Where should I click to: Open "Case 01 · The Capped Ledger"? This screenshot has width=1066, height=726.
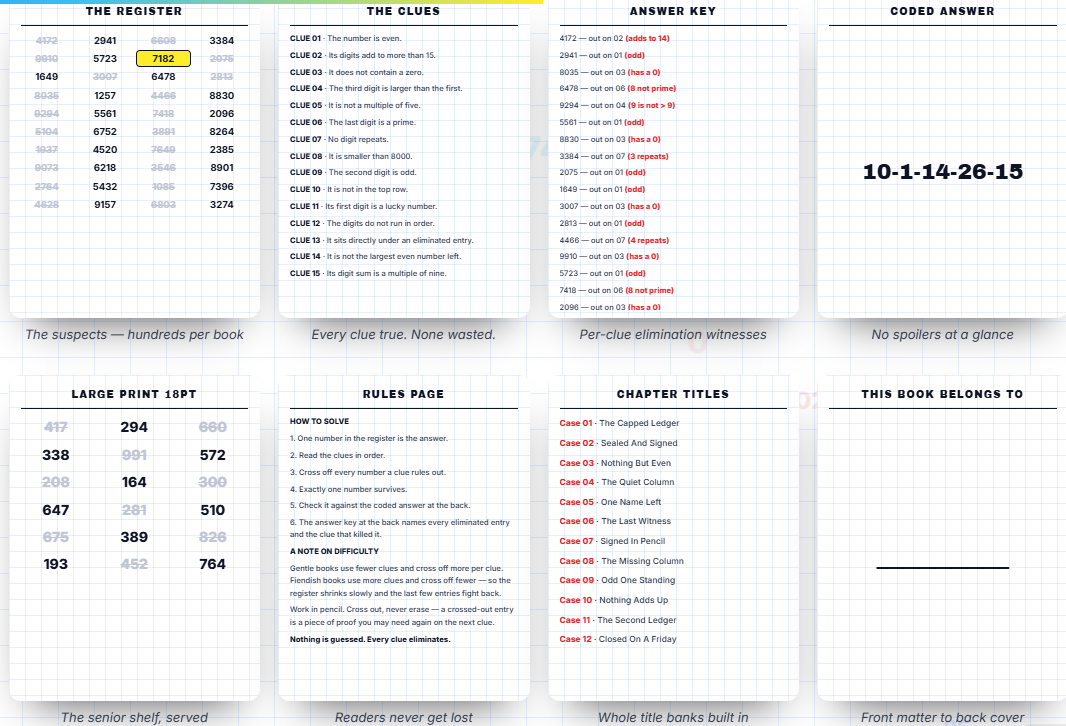[x=619, y=423]
